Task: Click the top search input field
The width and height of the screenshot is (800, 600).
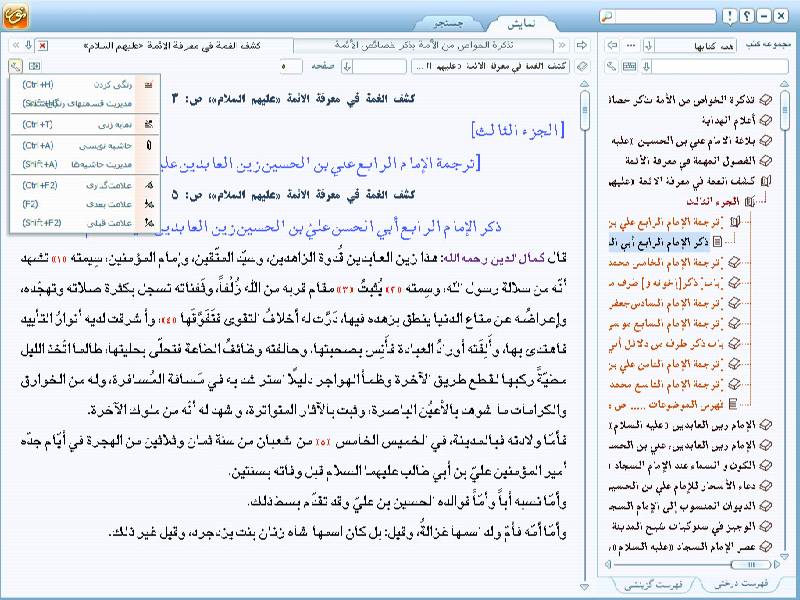Action: pos(665,16)
